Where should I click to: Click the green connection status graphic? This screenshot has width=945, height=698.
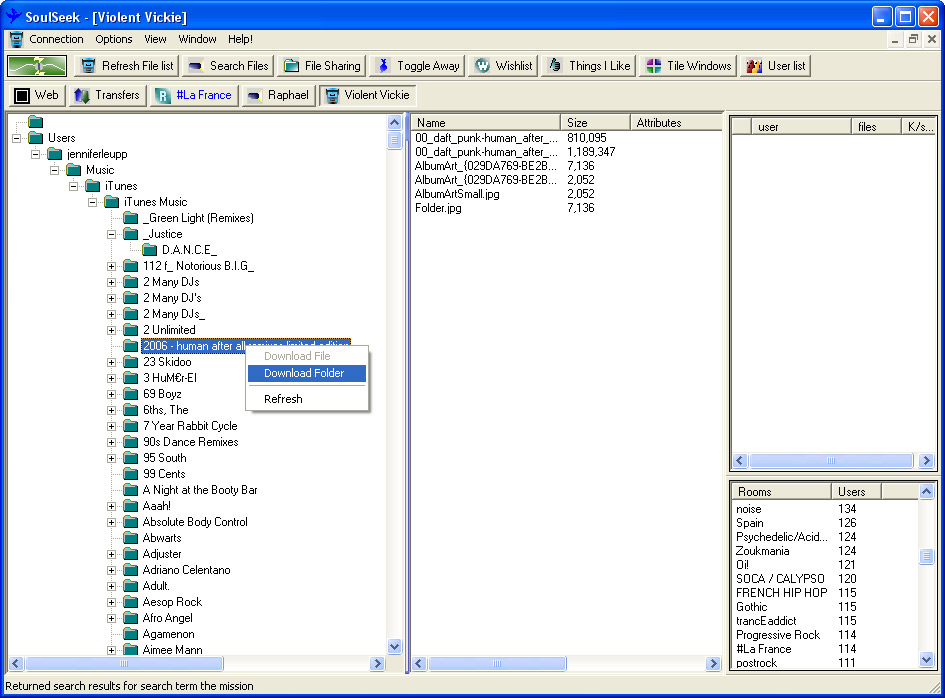click(37, 66)
